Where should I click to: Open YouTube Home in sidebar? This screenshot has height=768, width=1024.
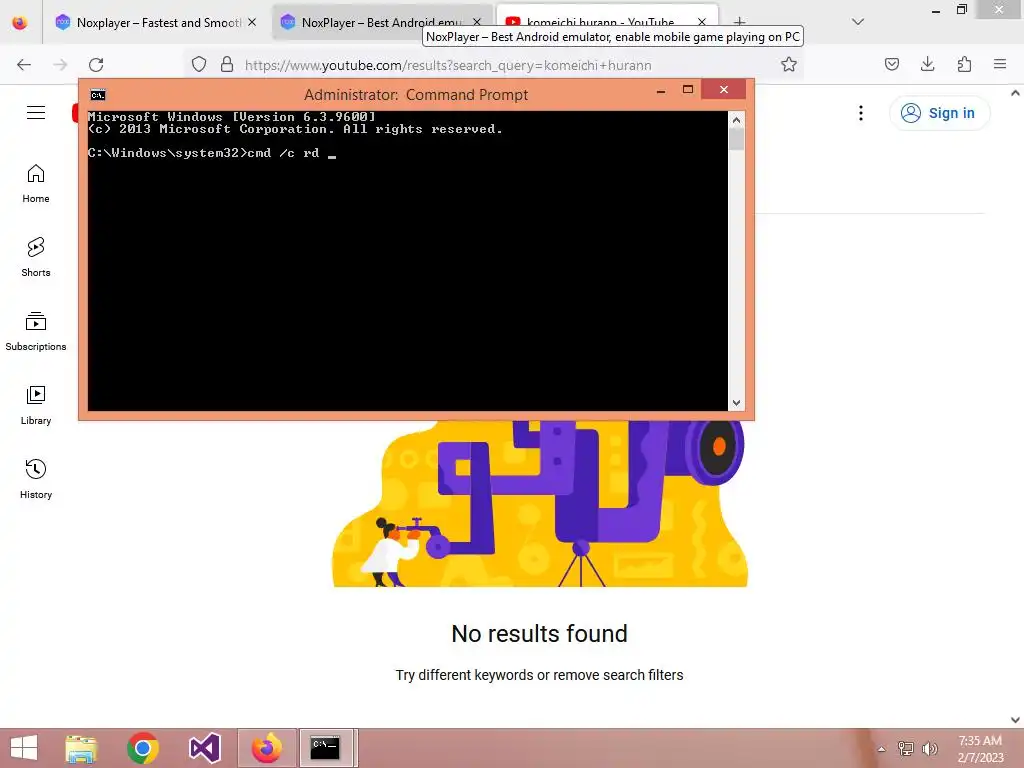tap(36, 184)
